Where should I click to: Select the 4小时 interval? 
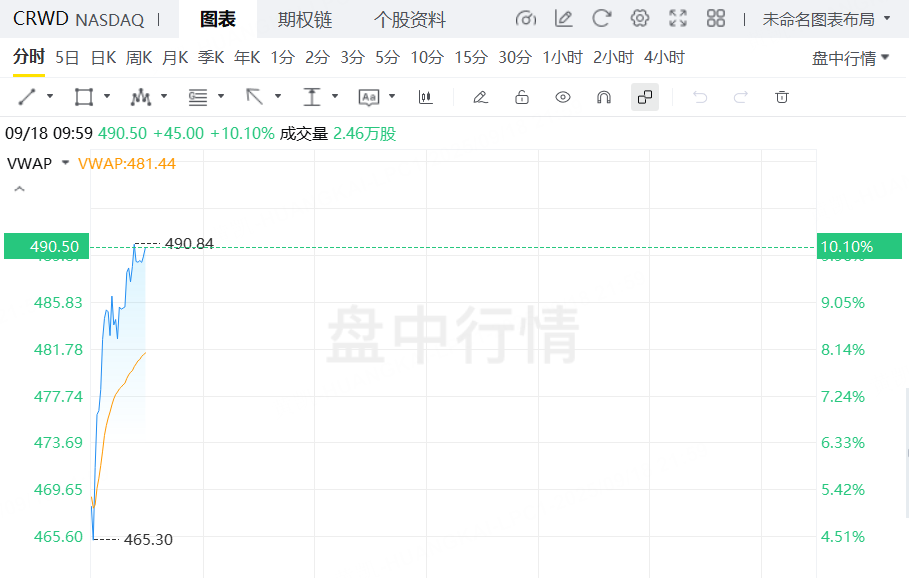coord(664,57)
